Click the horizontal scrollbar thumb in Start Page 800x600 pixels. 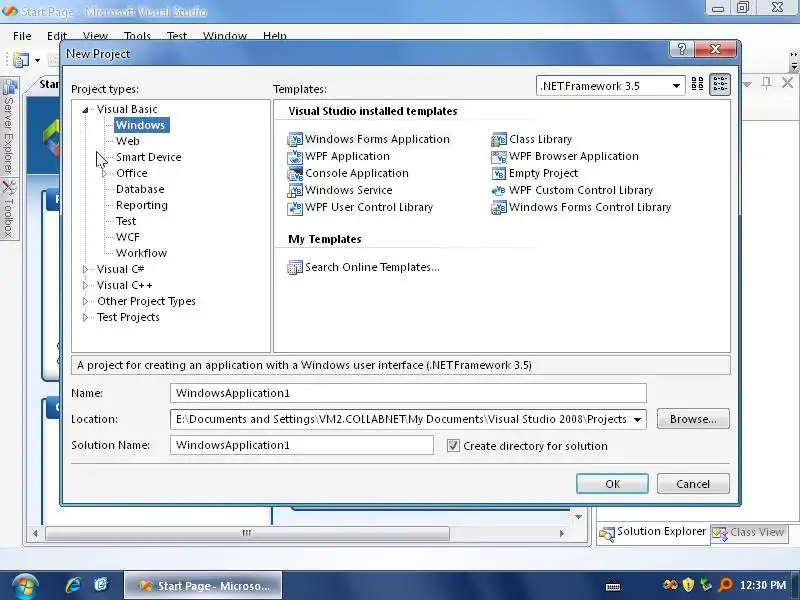(247, 533)
